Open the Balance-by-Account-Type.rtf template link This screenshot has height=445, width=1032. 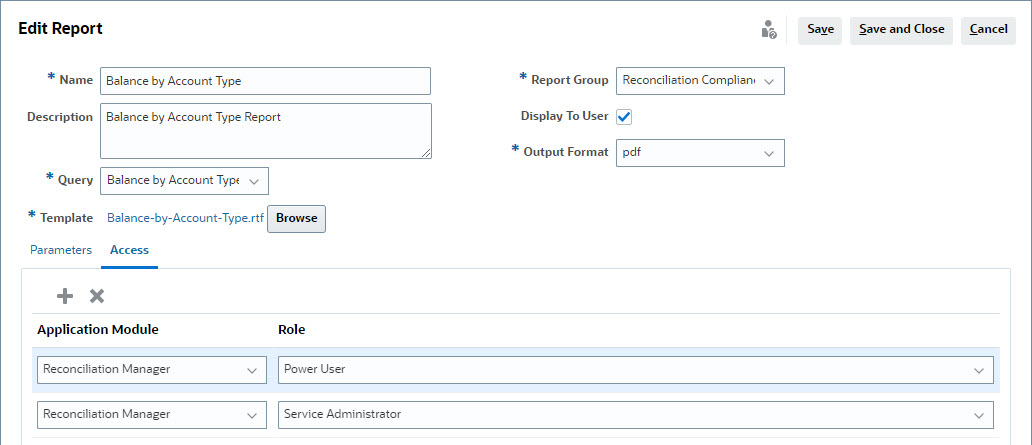point(185,218)
